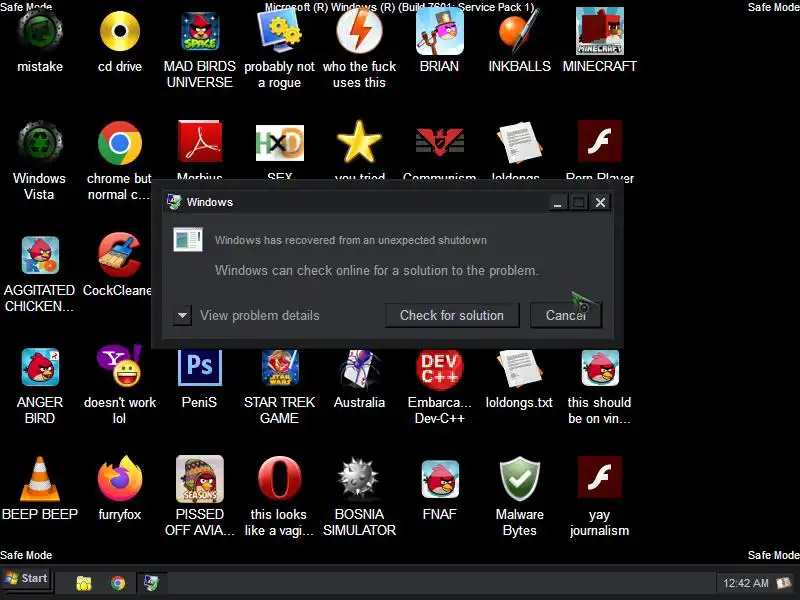Screen dimensions: 800x600
Task: Open the FNAF desktop shortcut
Action: 440,479
